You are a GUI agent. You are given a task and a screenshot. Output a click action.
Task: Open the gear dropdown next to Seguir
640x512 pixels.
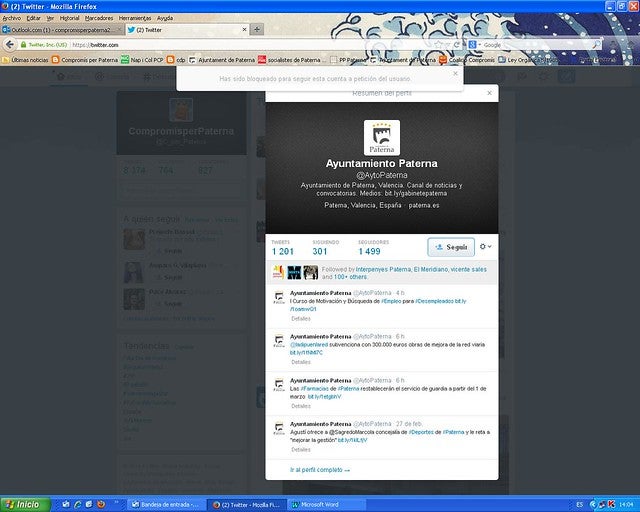(x=486, y=246)
